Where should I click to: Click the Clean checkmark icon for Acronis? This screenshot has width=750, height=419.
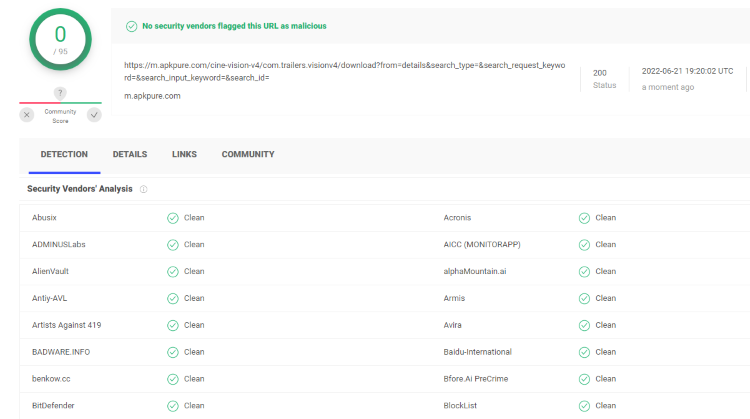pyautogui.click(x=585, y=217)
